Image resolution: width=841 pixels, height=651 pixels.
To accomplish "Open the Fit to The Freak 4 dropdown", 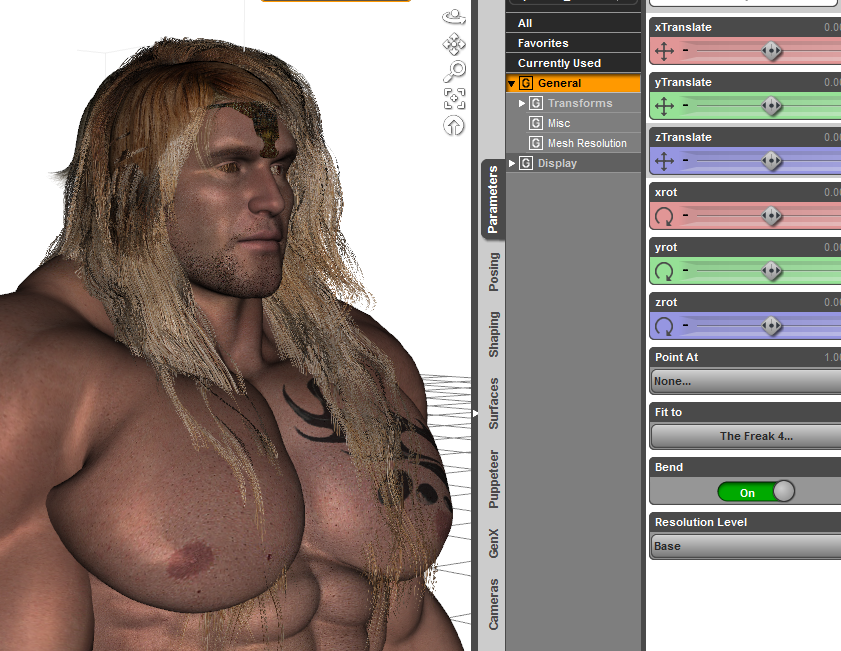I will pyautogui.click(x=746, y=436).
